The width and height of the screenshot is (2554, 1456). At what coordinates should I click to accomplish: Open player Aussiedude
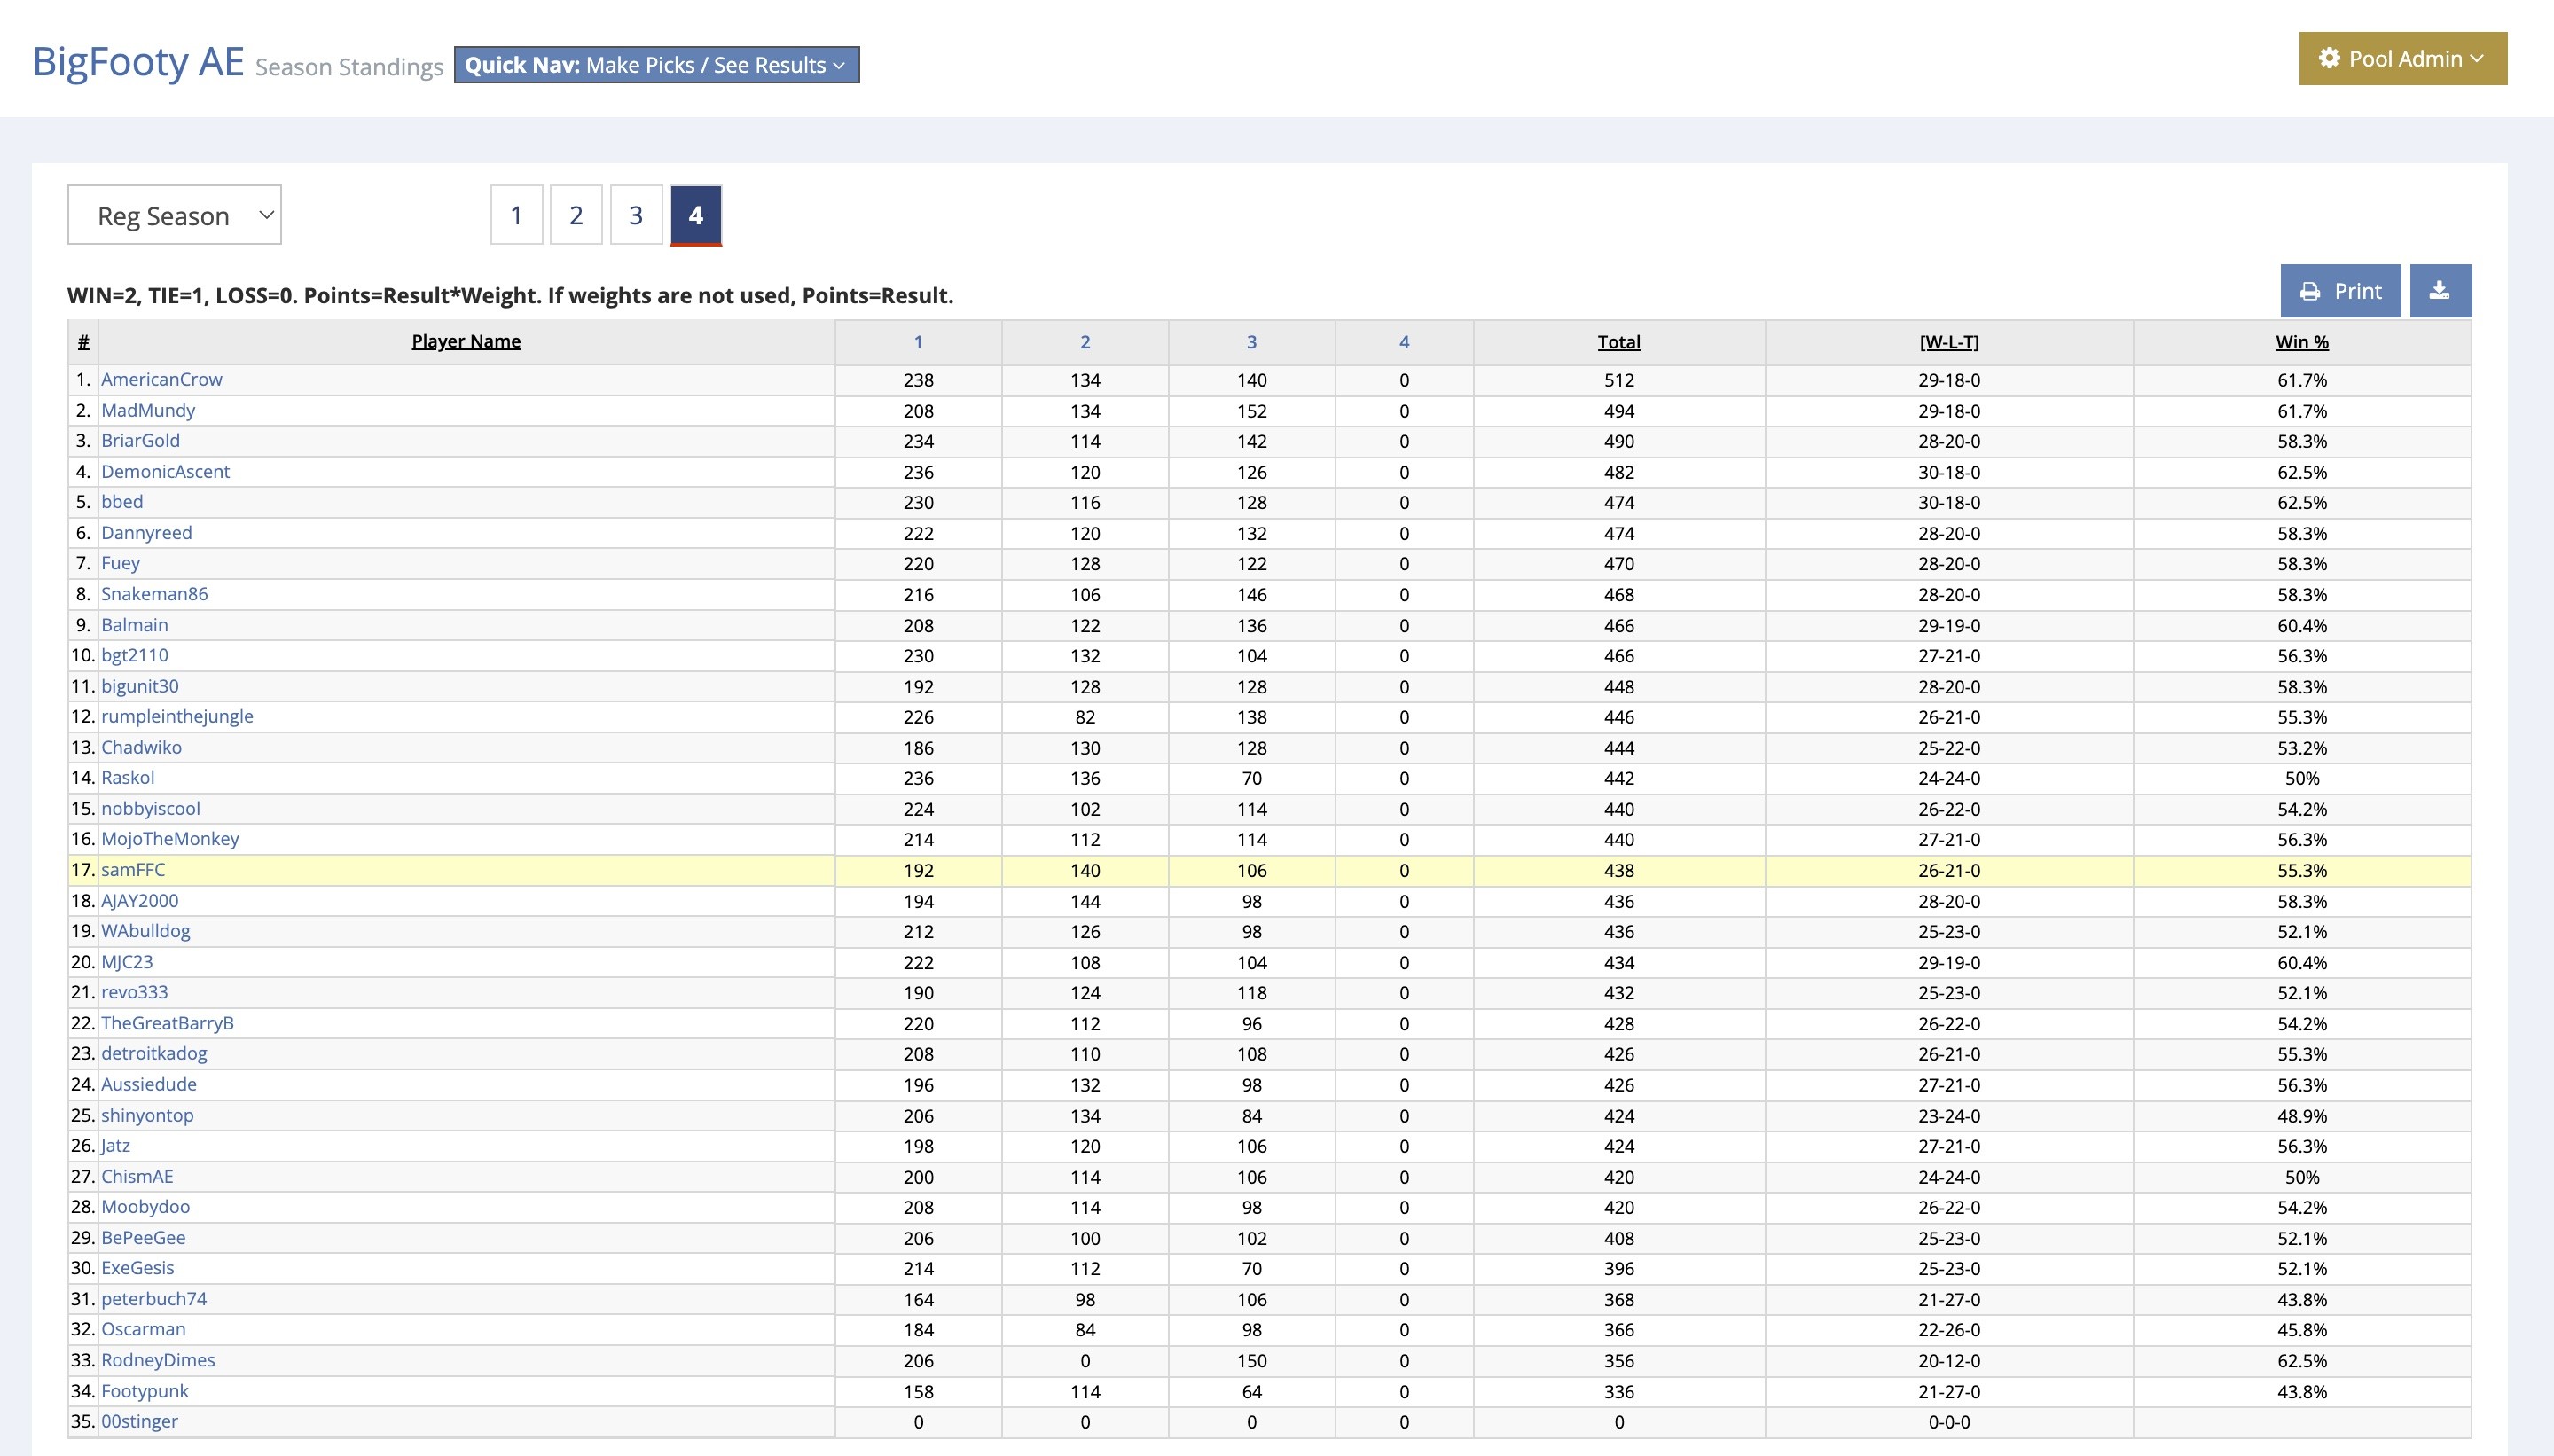148,1084
